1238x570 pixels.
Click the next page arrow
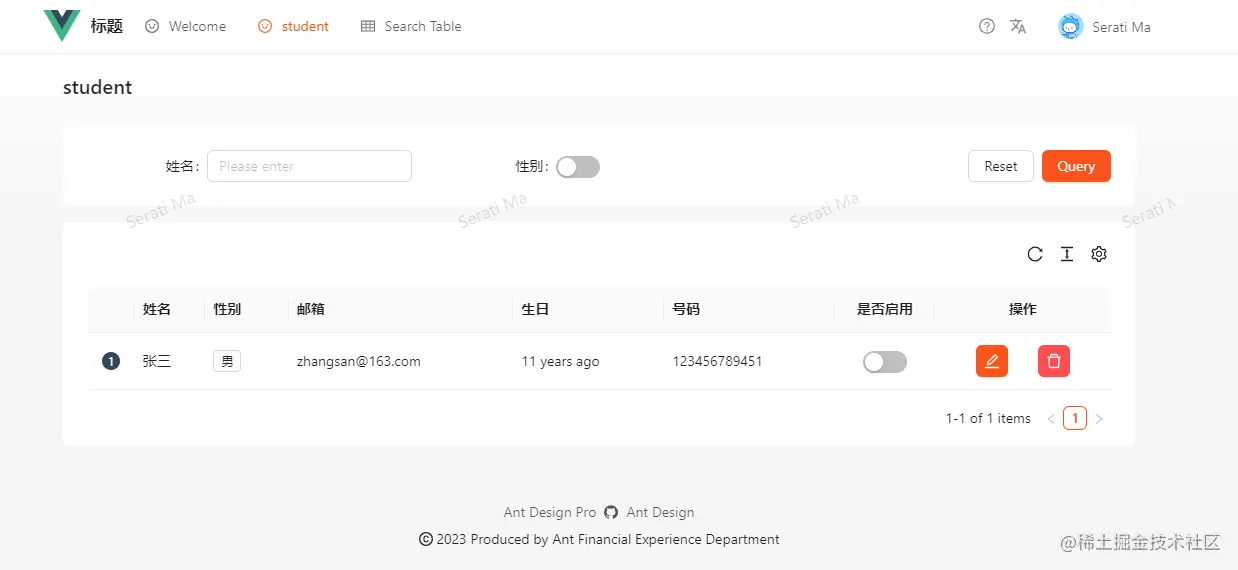[x=1099, y=419]
